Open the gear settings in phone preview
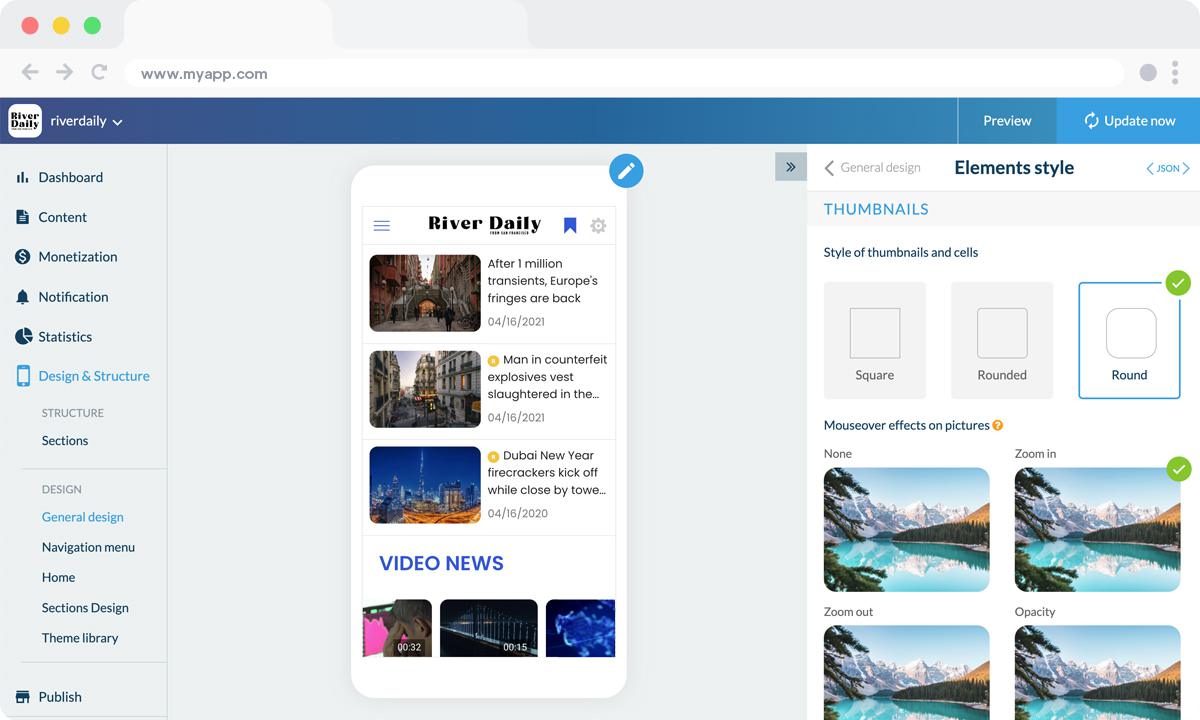This screenshot has height=720, width=1200. (598, 226)
